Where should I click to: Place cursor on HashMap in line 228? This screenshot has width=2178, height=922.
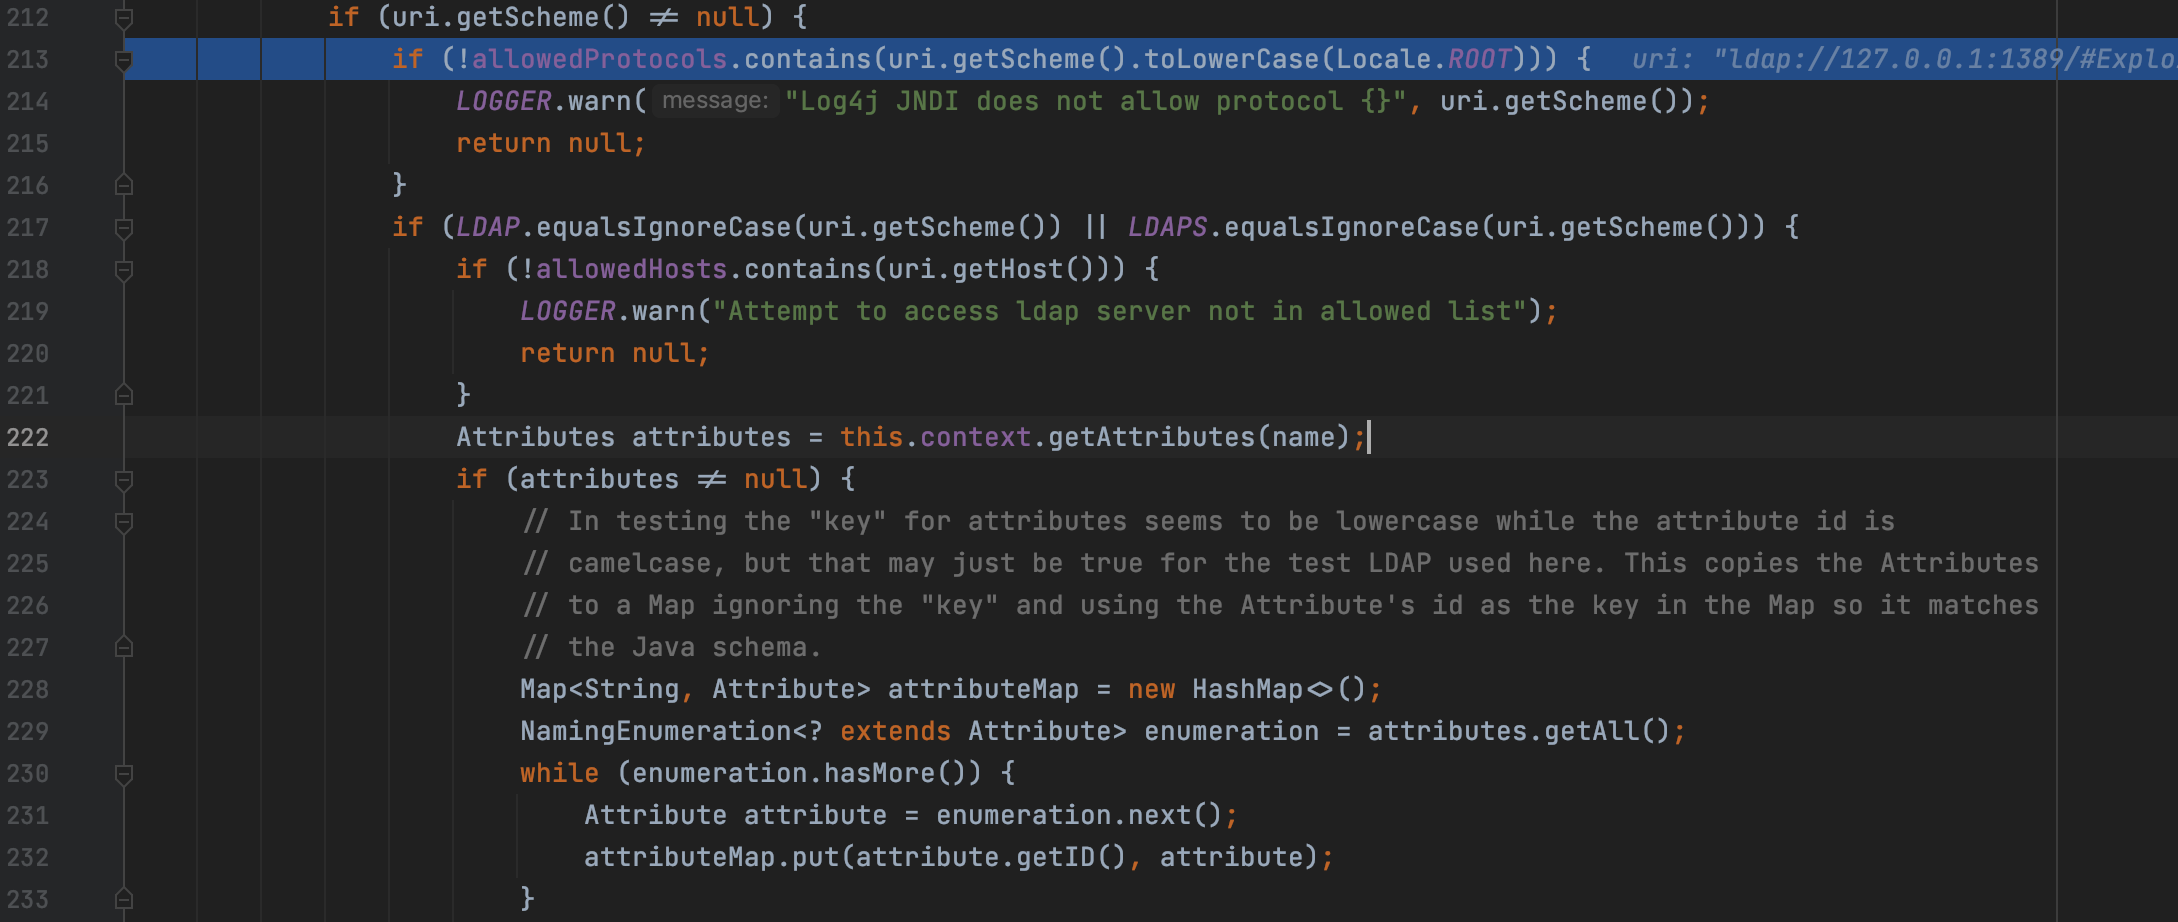(x=1247, y=689)
